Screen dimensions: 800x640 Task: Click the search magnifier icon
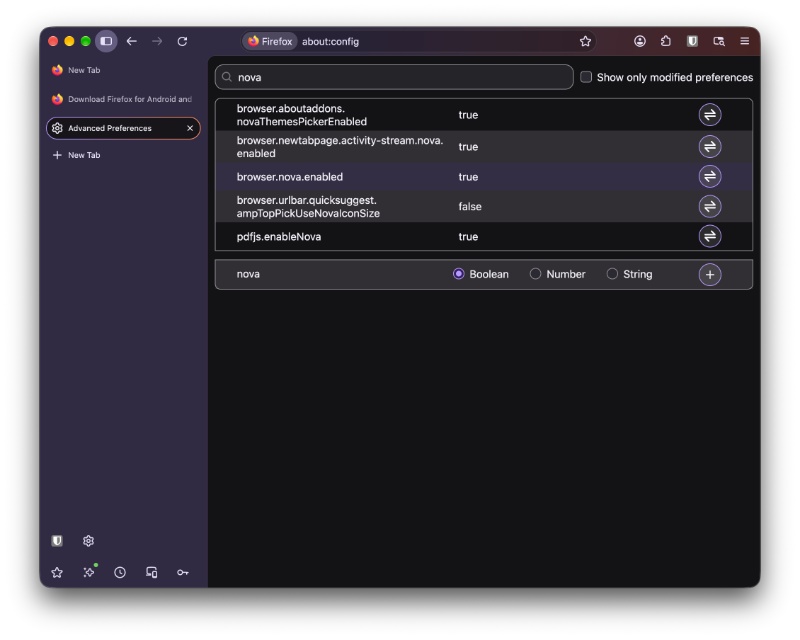(227, 77)
